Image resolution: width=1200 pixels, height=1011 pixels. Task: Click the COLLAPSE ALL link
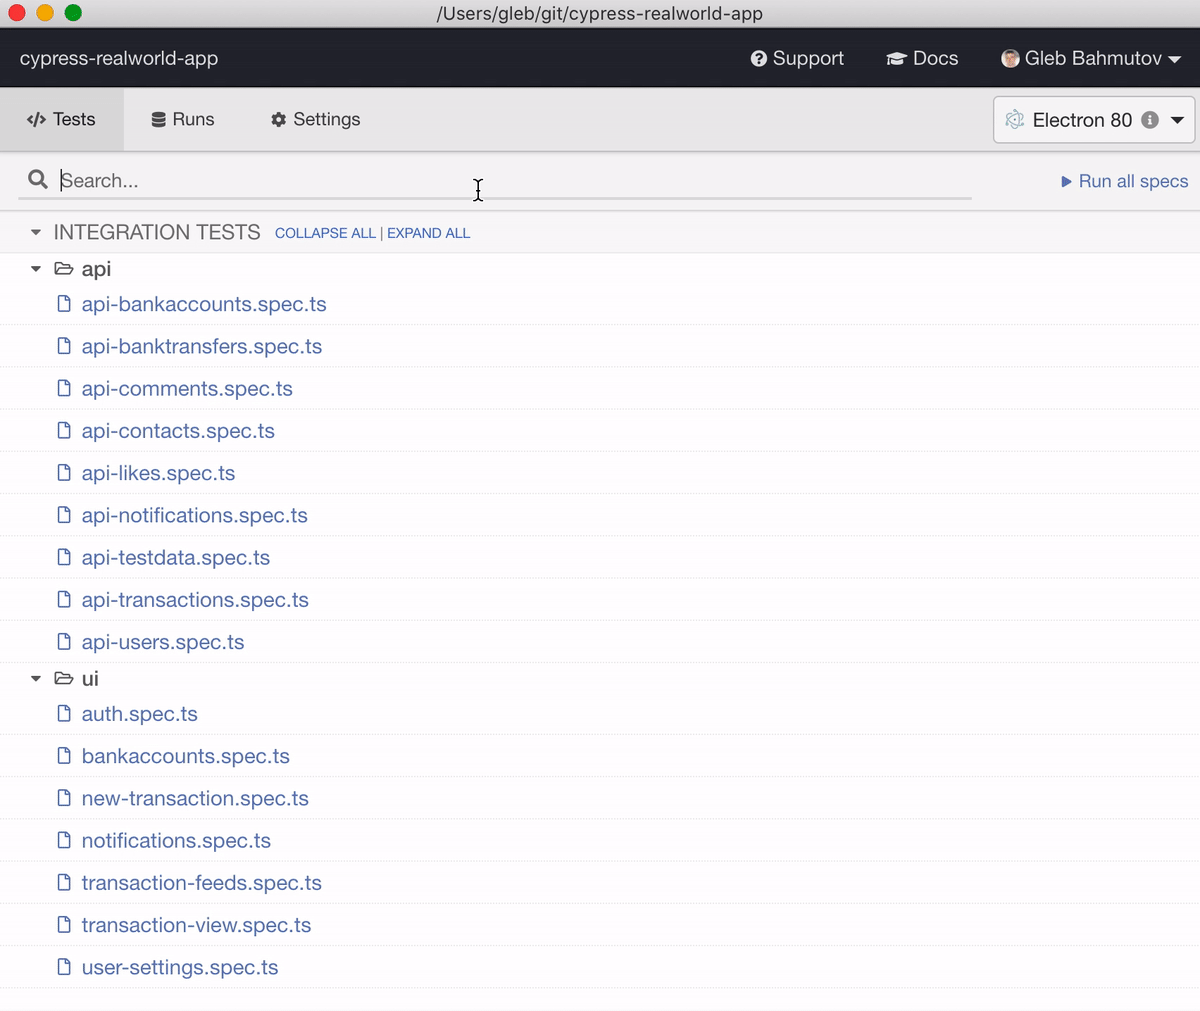coord(325,233)
